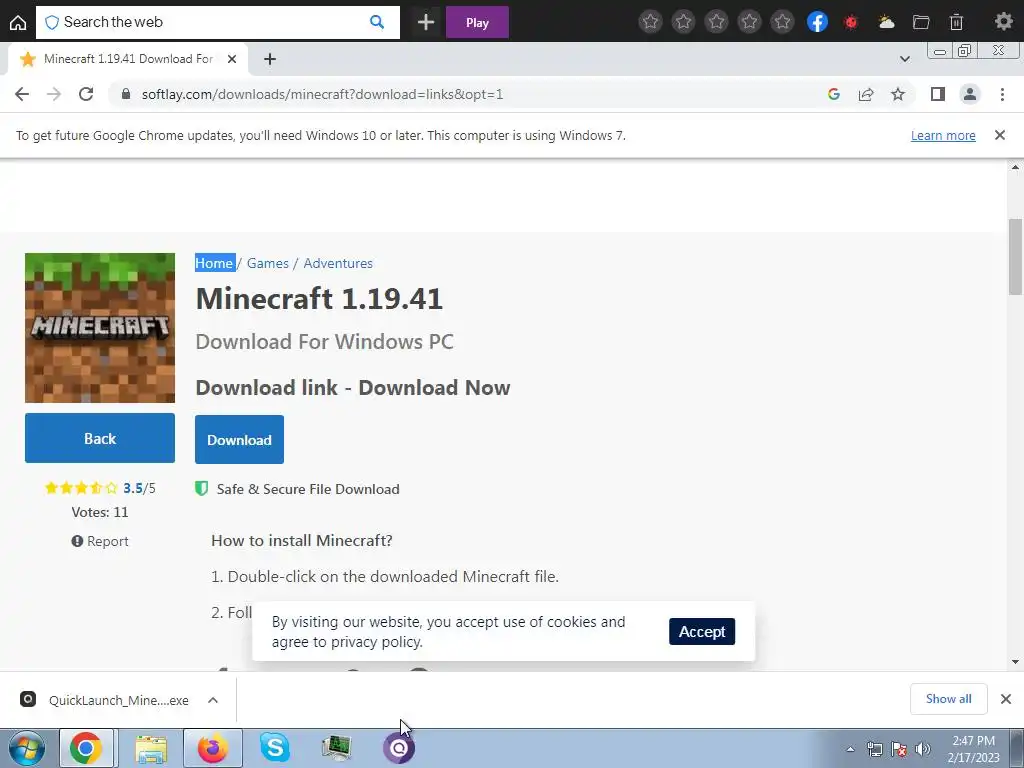Open the Games breadcrumb link
This screenshot has width=1024, height=768.
[x=268, y=263]
